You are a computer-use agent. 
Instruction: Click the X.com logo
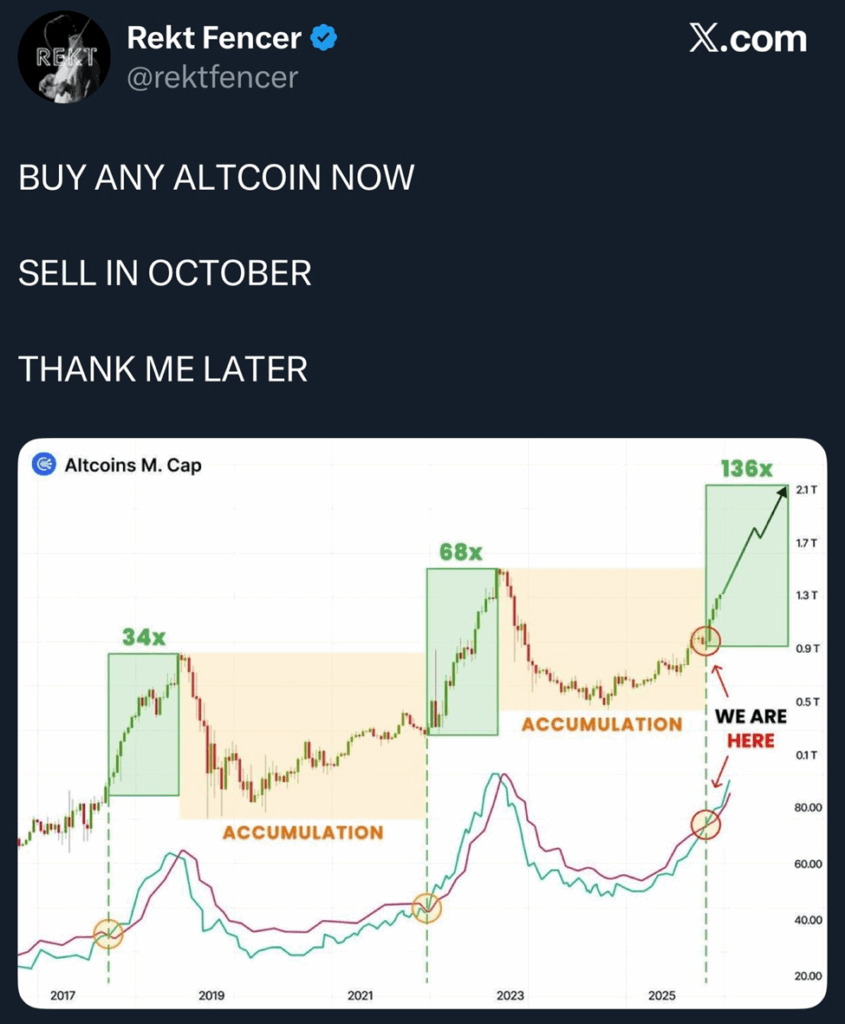(747, 39)
